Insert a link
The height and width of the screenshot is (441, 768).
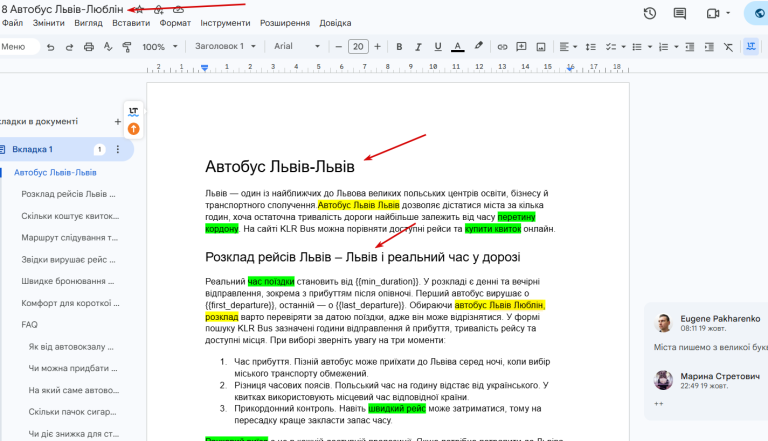point(502,47)
